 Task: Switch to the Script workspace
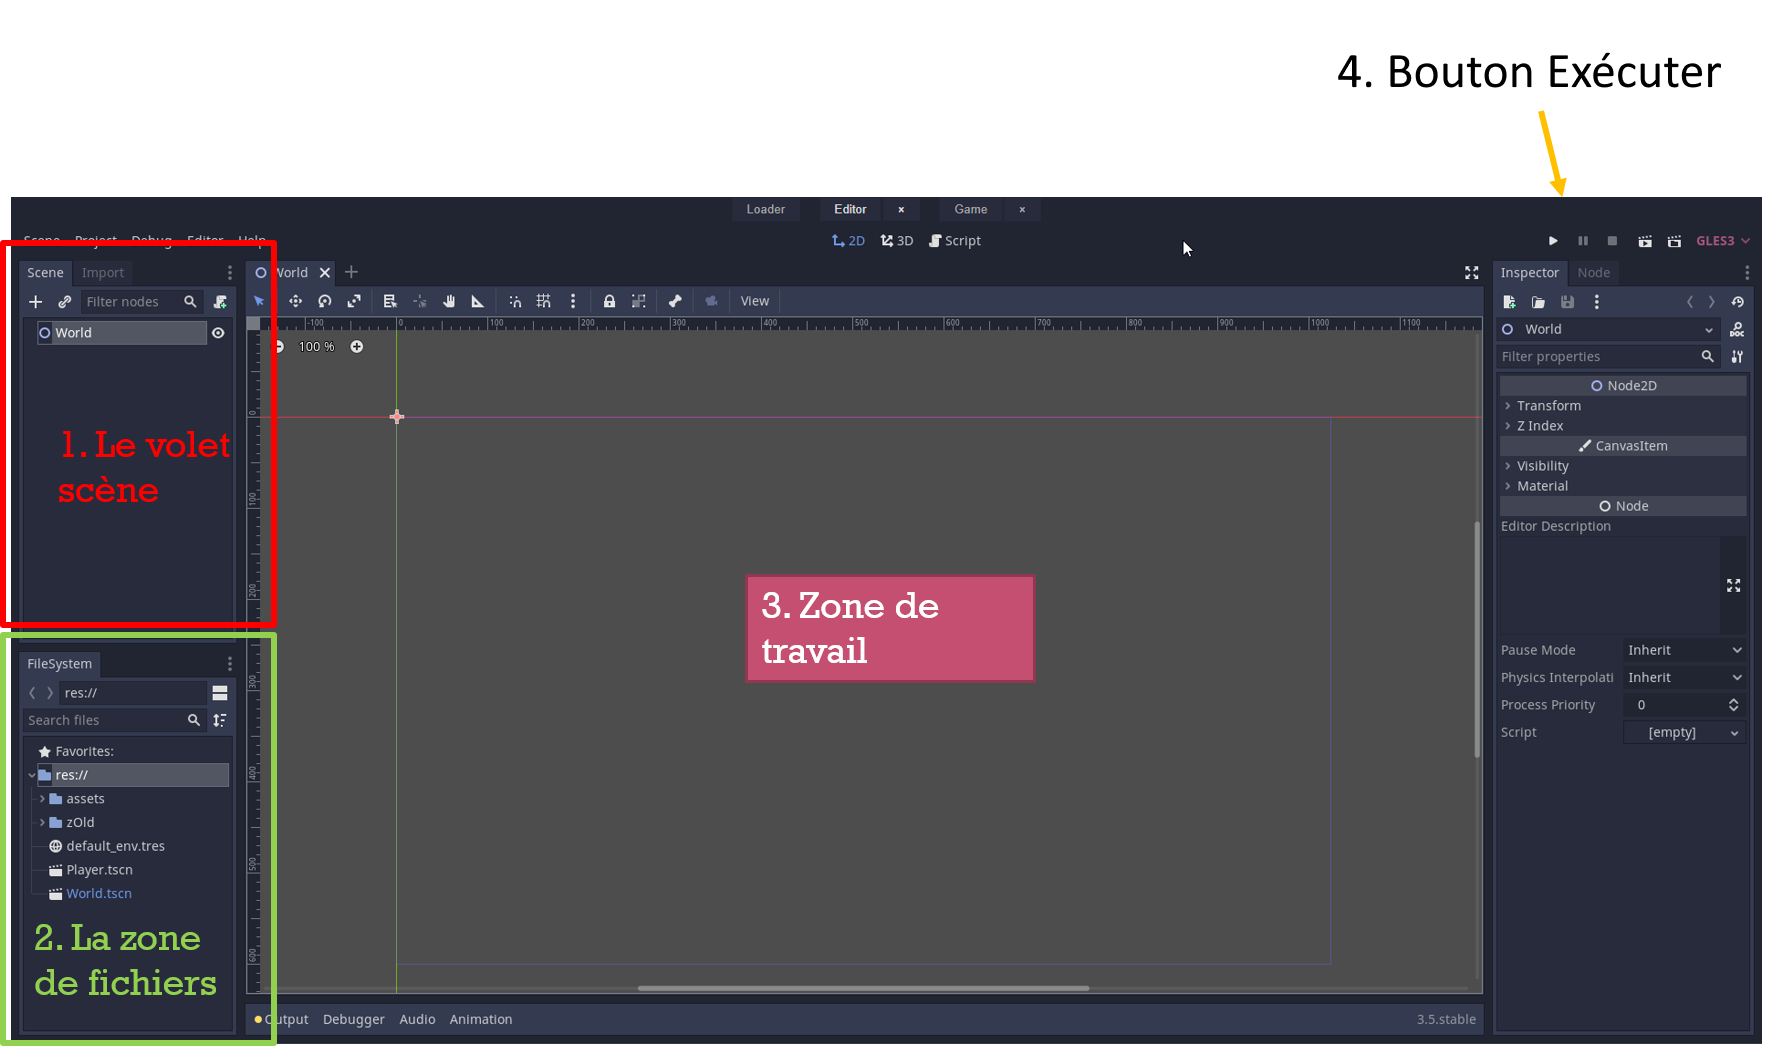tap(955, 241)
